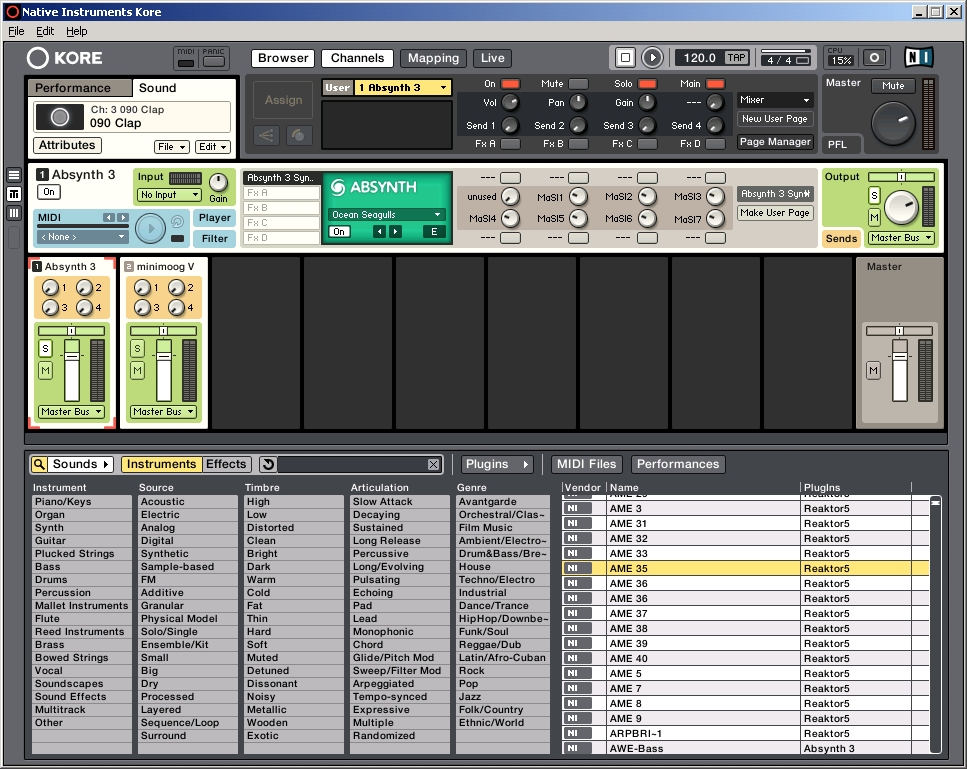
Task: Open the Master Bus dropdown on minimoog V strip
Action: pyautogui.click(x=163, y=412)
